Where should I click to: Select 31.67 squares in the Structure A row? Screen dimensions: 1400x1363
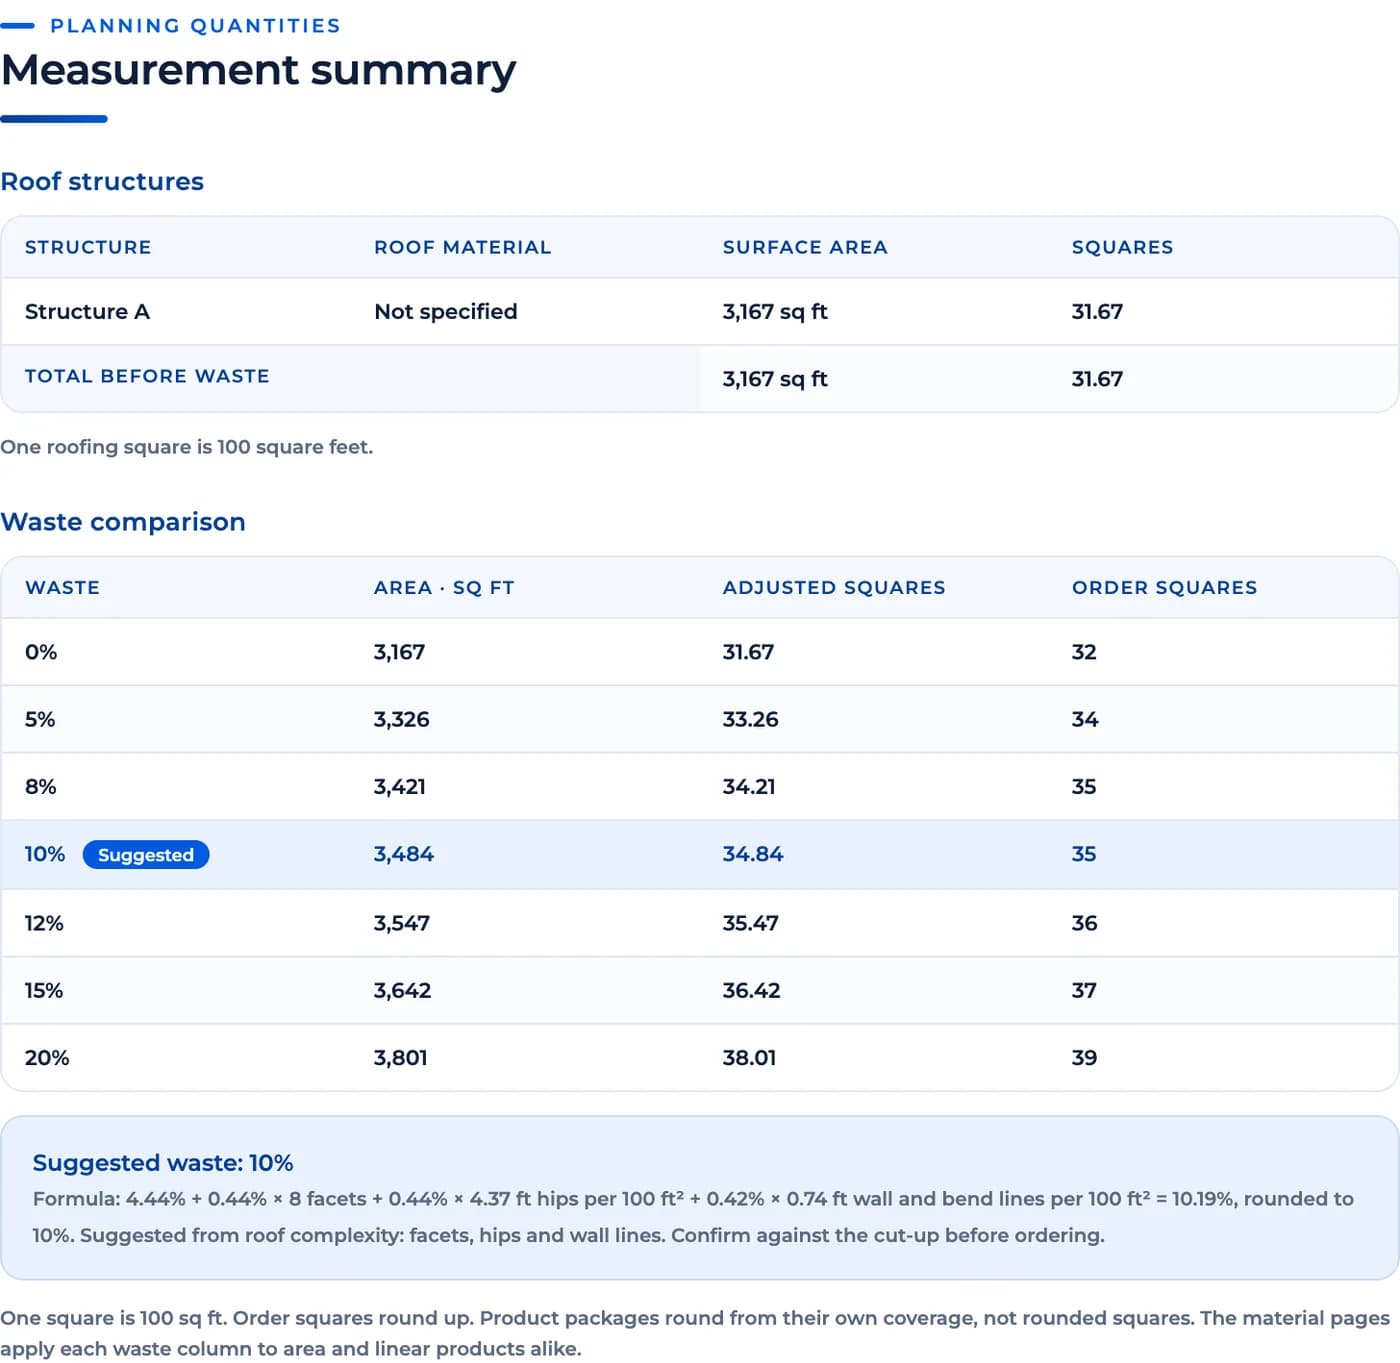[x=1097, y=312]
